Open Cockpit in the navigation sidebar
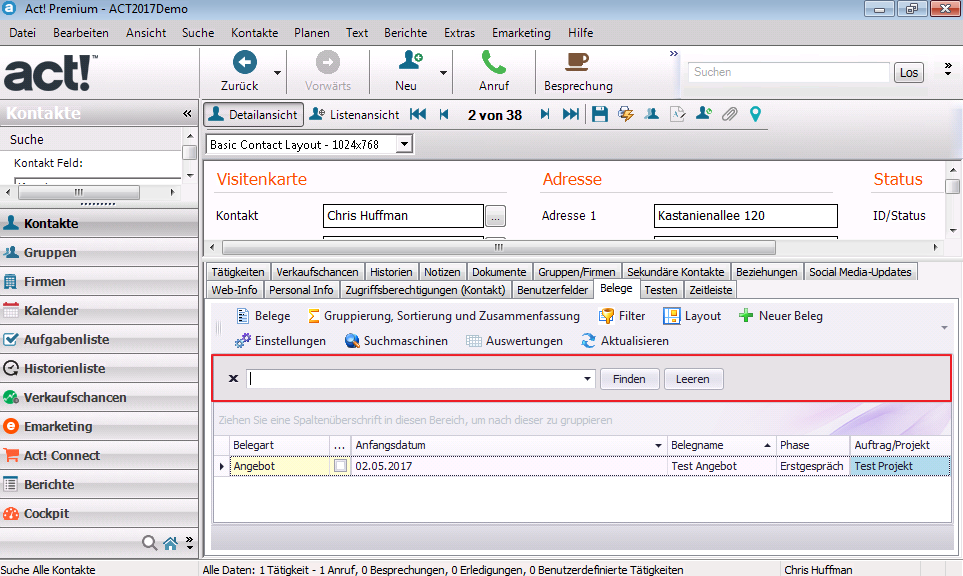The image size is (963, 576). pos(99,513)
